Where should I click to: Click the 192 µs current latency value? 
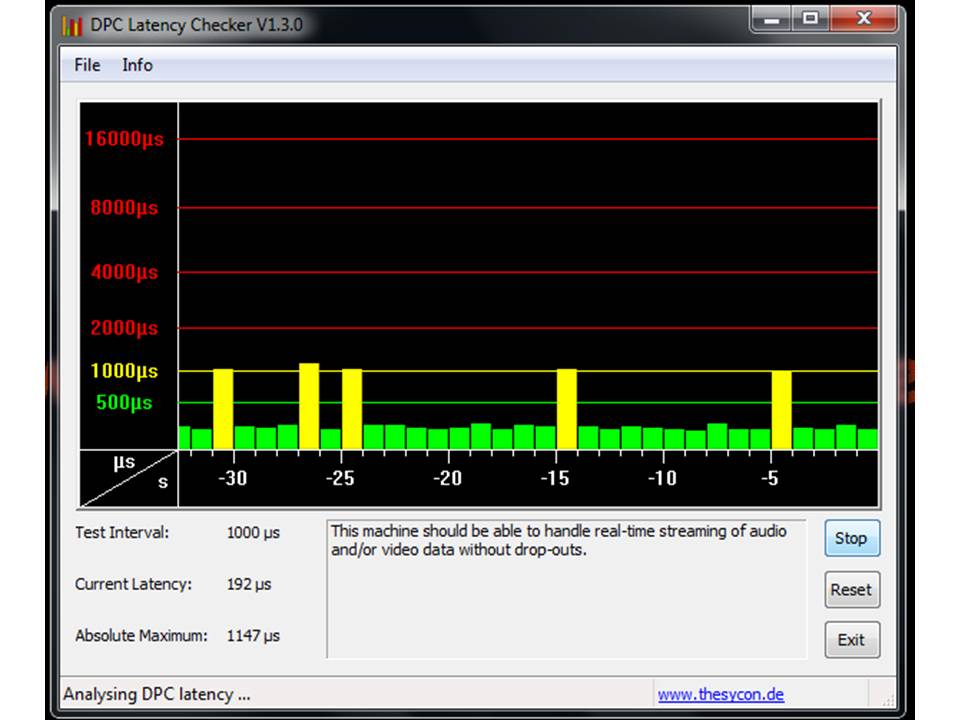pos(249,584)
